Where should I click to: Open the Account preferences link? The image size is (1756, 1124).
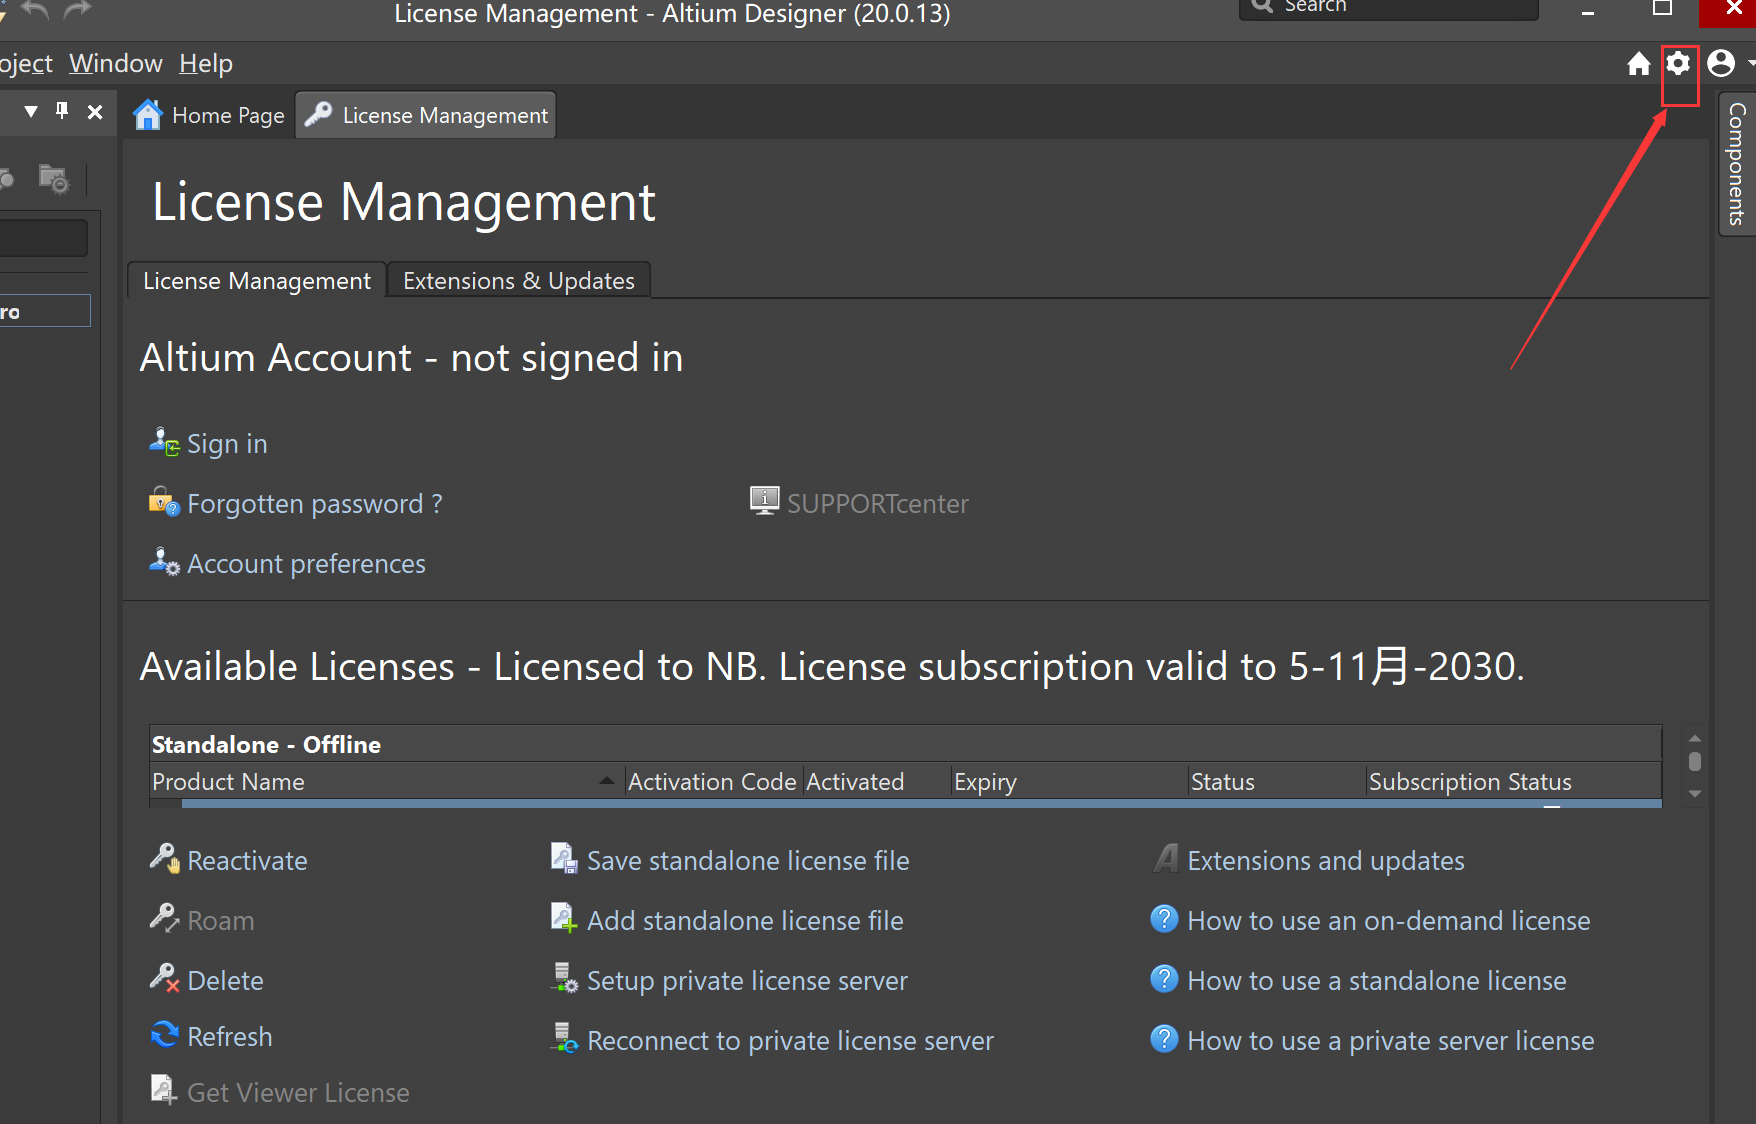point(306,563)
